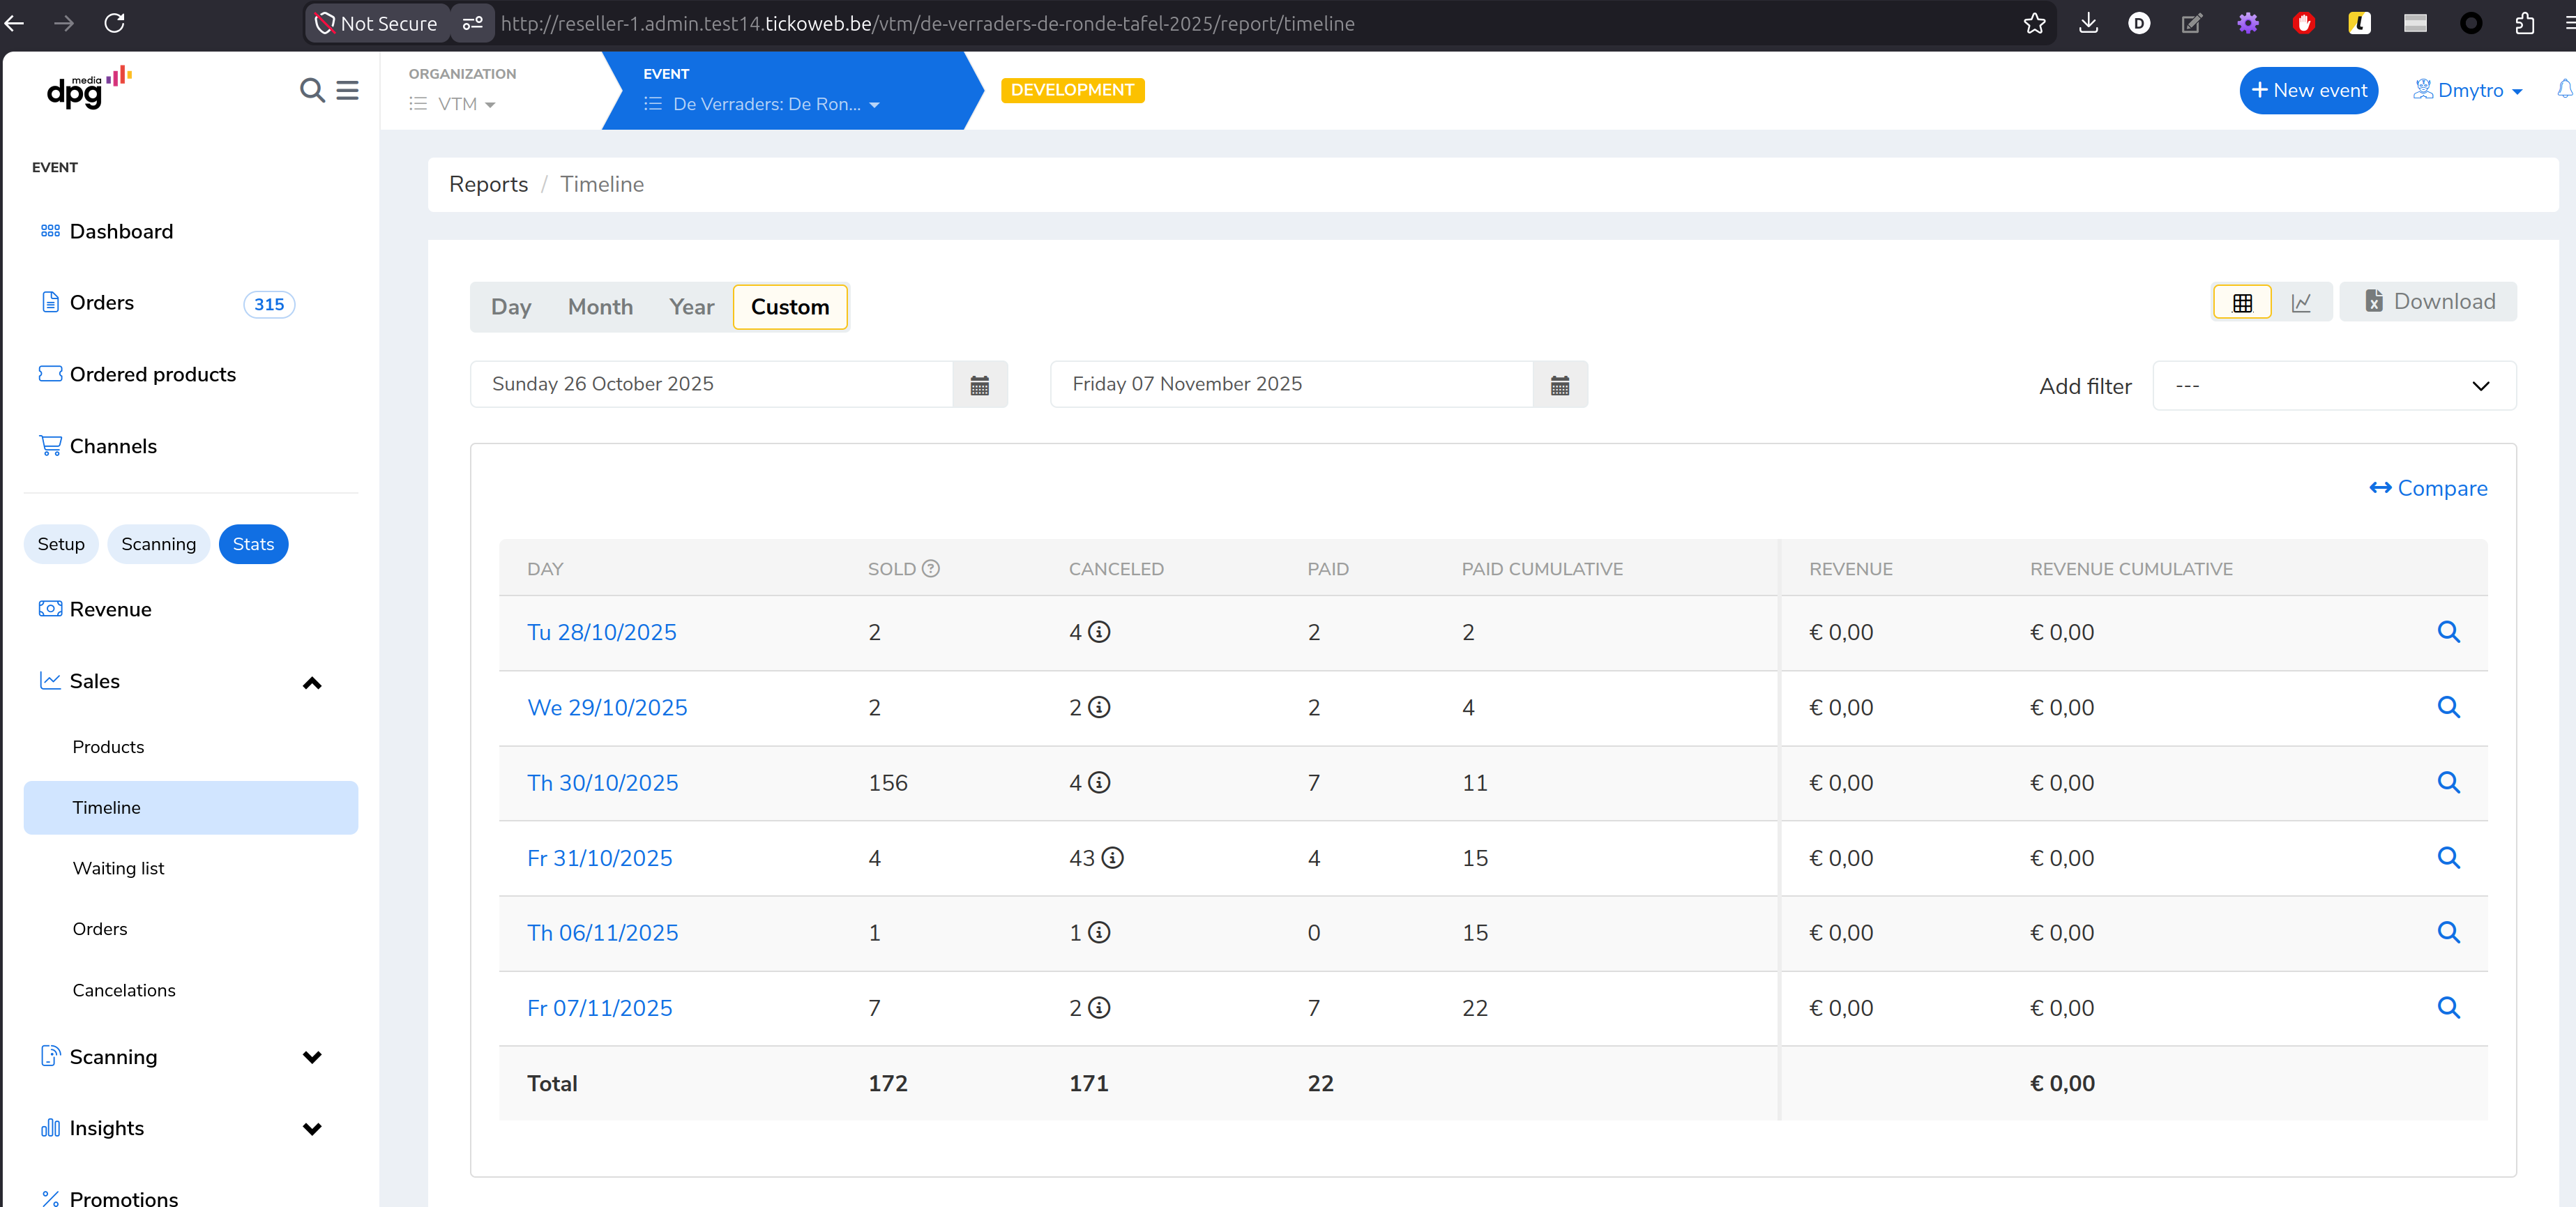Select the Month period option
Image resolution: width=2576 pixels, height=1207 pixels.
[600, 307]
